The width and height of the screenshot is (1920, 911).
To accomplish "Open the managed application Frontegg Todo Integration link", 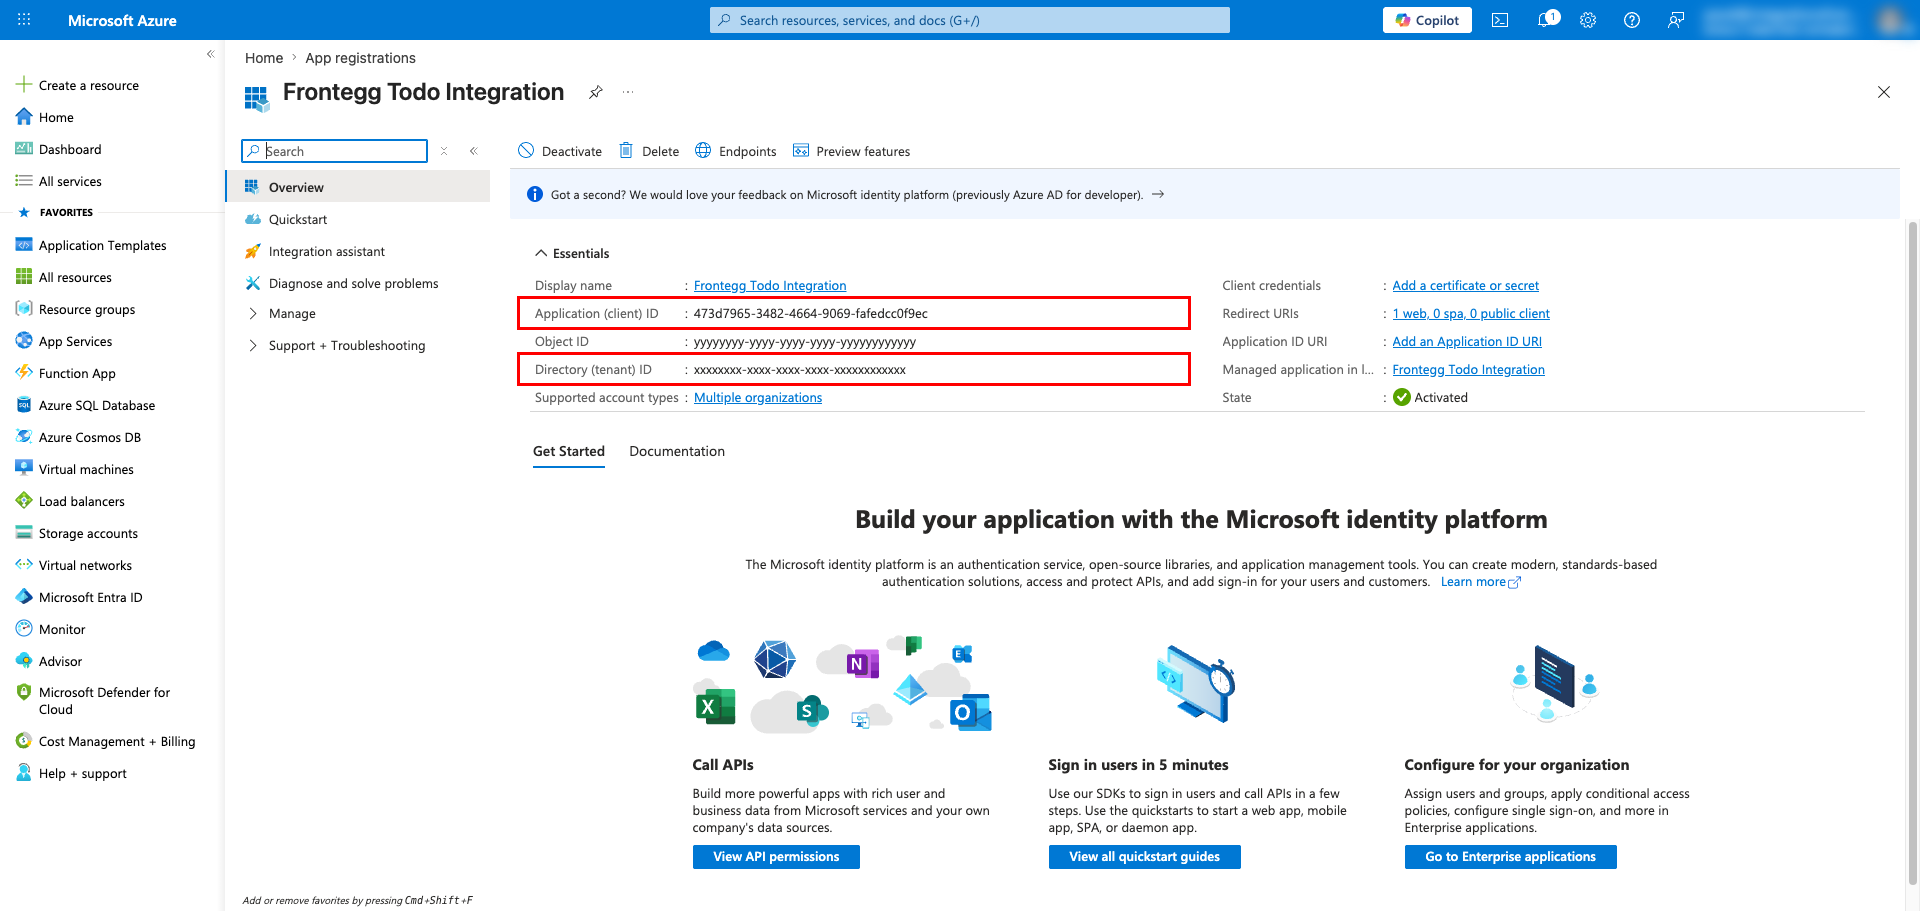I will [1469, 369].
